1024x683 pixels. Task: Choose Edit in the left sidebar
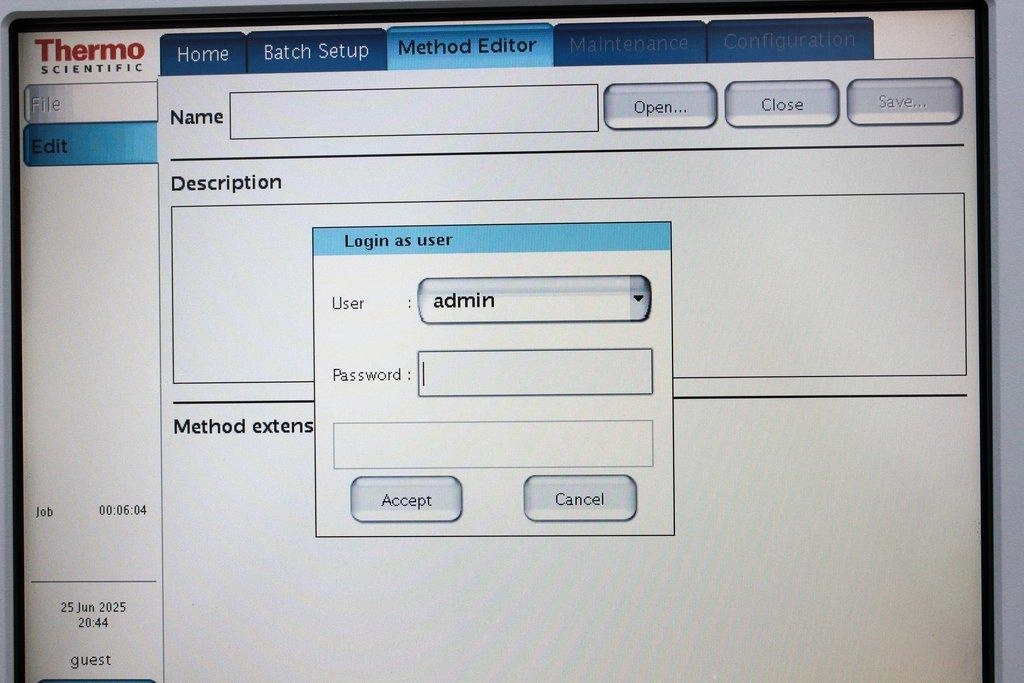click(90, 146)
